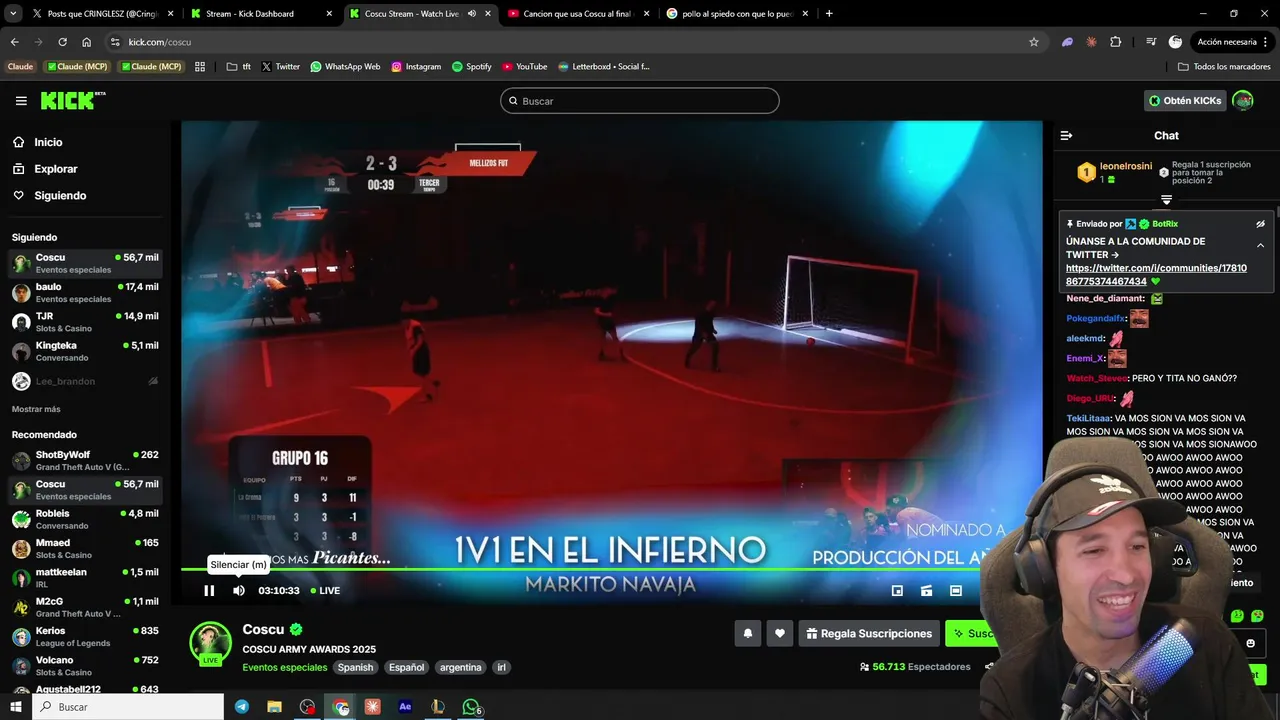Select the irl tag

point(502,667)
